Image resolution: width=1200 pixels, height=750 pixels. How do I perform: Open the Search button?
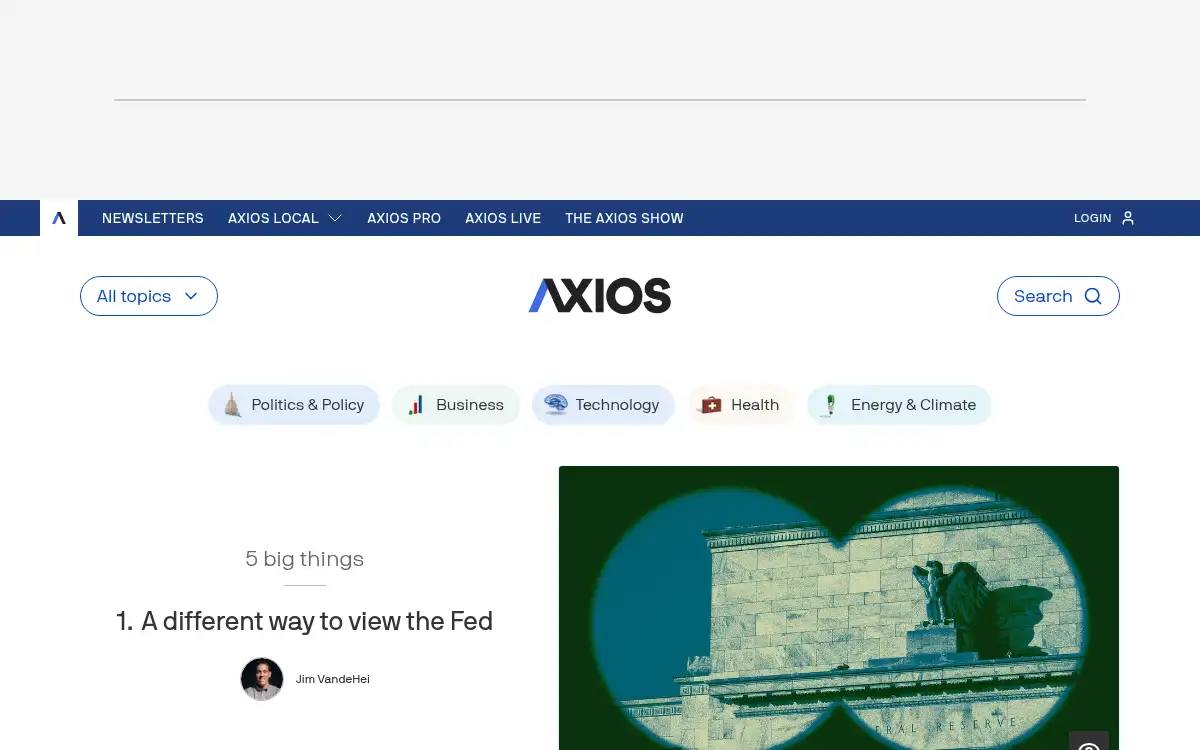(1058, 296)
